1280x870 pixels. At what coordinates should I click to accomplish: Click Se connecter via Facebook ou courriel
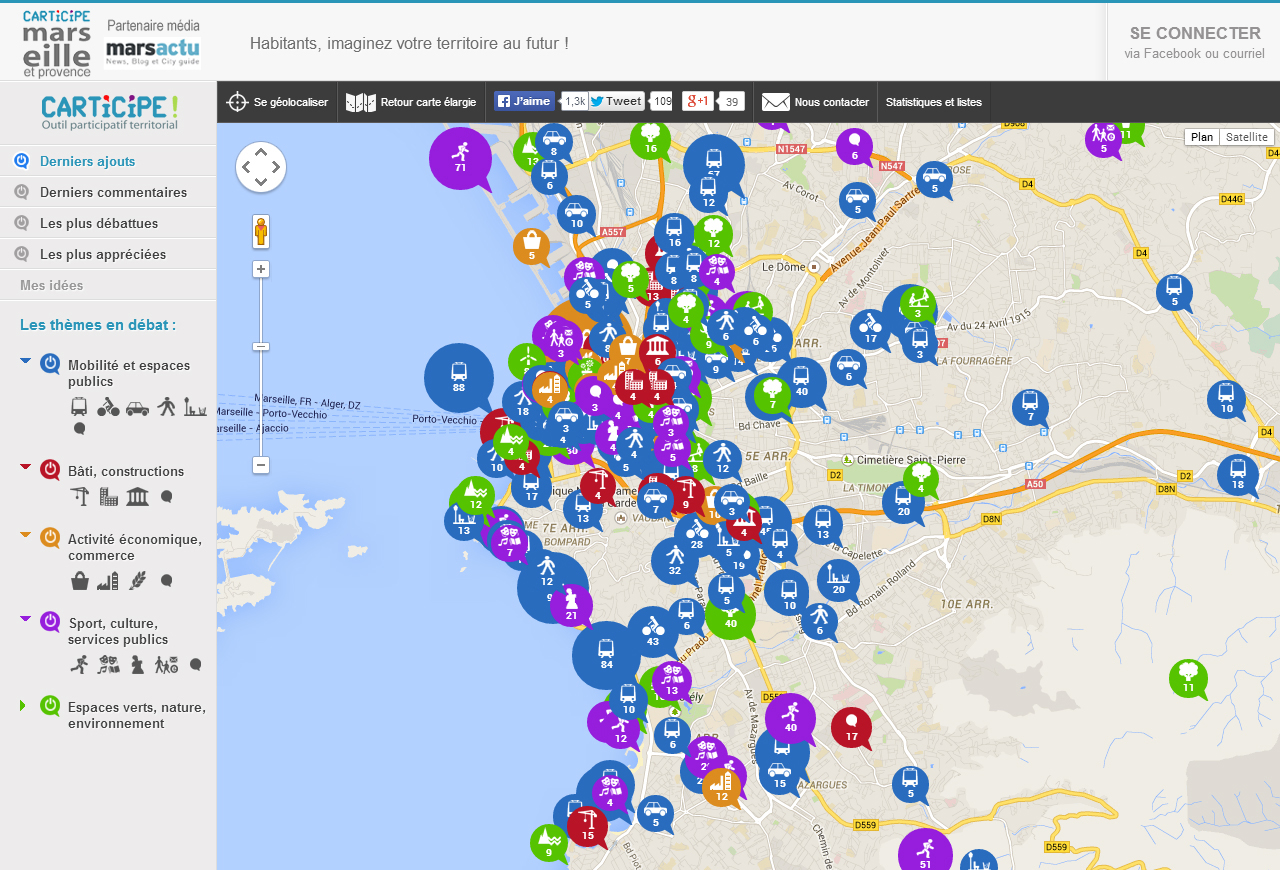1194,42
